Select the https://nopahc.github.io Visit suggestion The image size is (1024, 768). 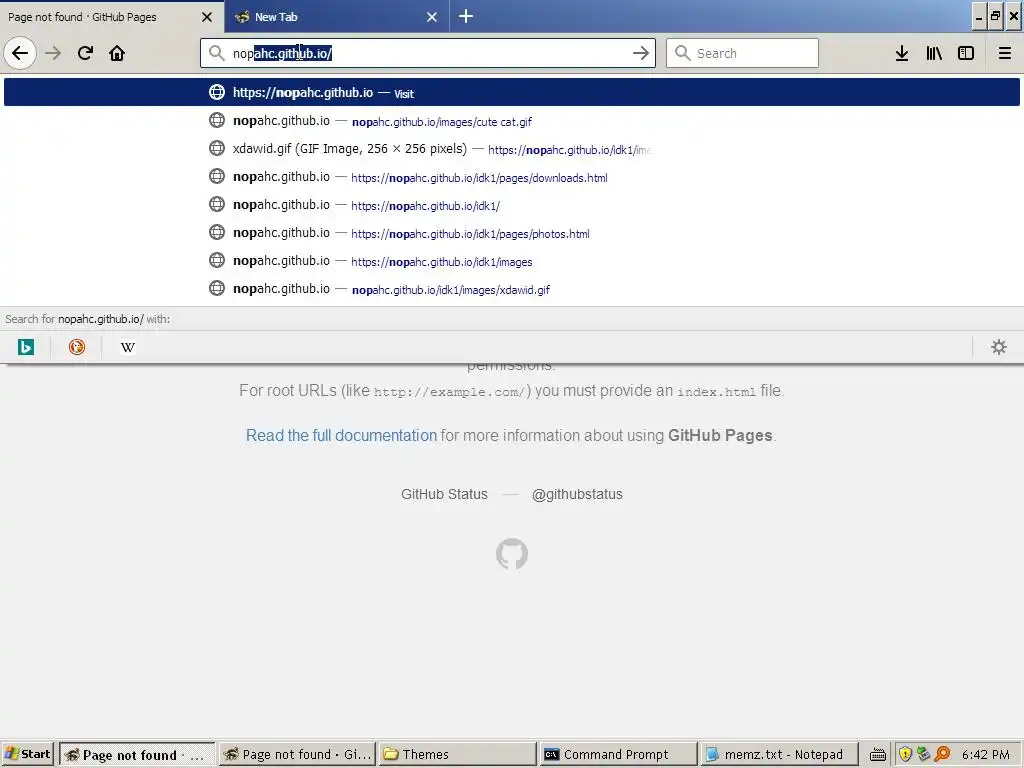(x=512, y=92)
